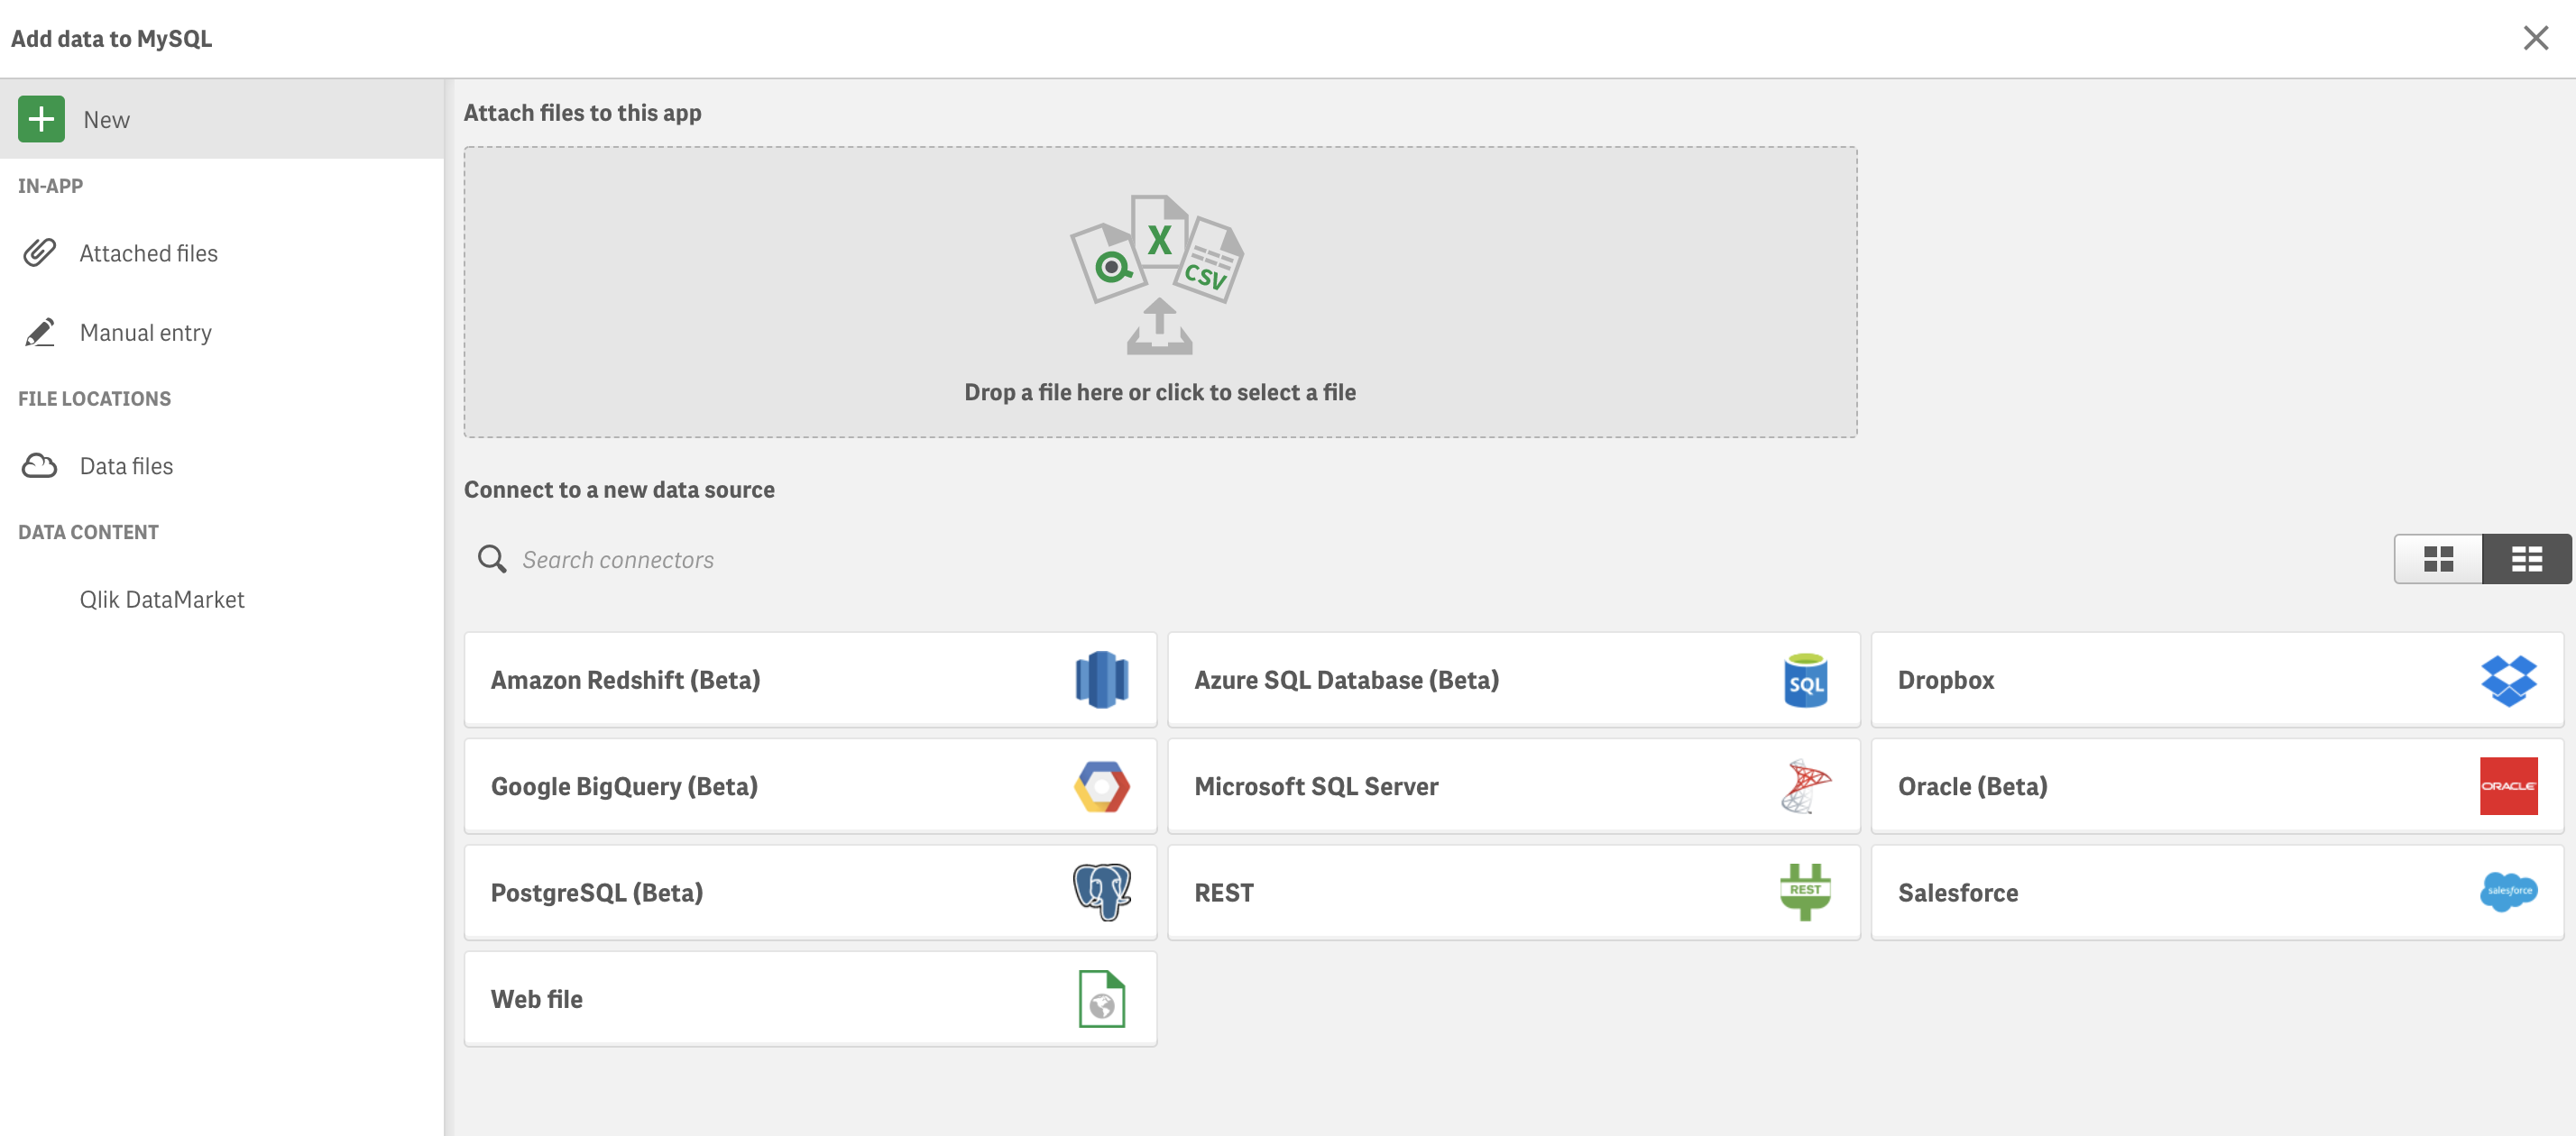Click the Salesforce cloud logo icon
The image size is (2576, 1136).
2508,892
